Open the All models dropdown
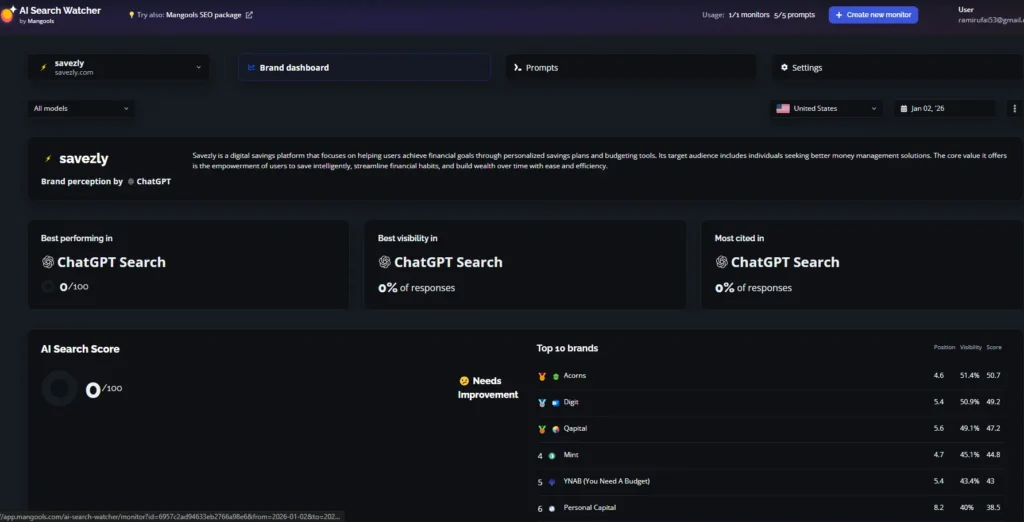Viewport: 1024px width, 522px height. 82,108
